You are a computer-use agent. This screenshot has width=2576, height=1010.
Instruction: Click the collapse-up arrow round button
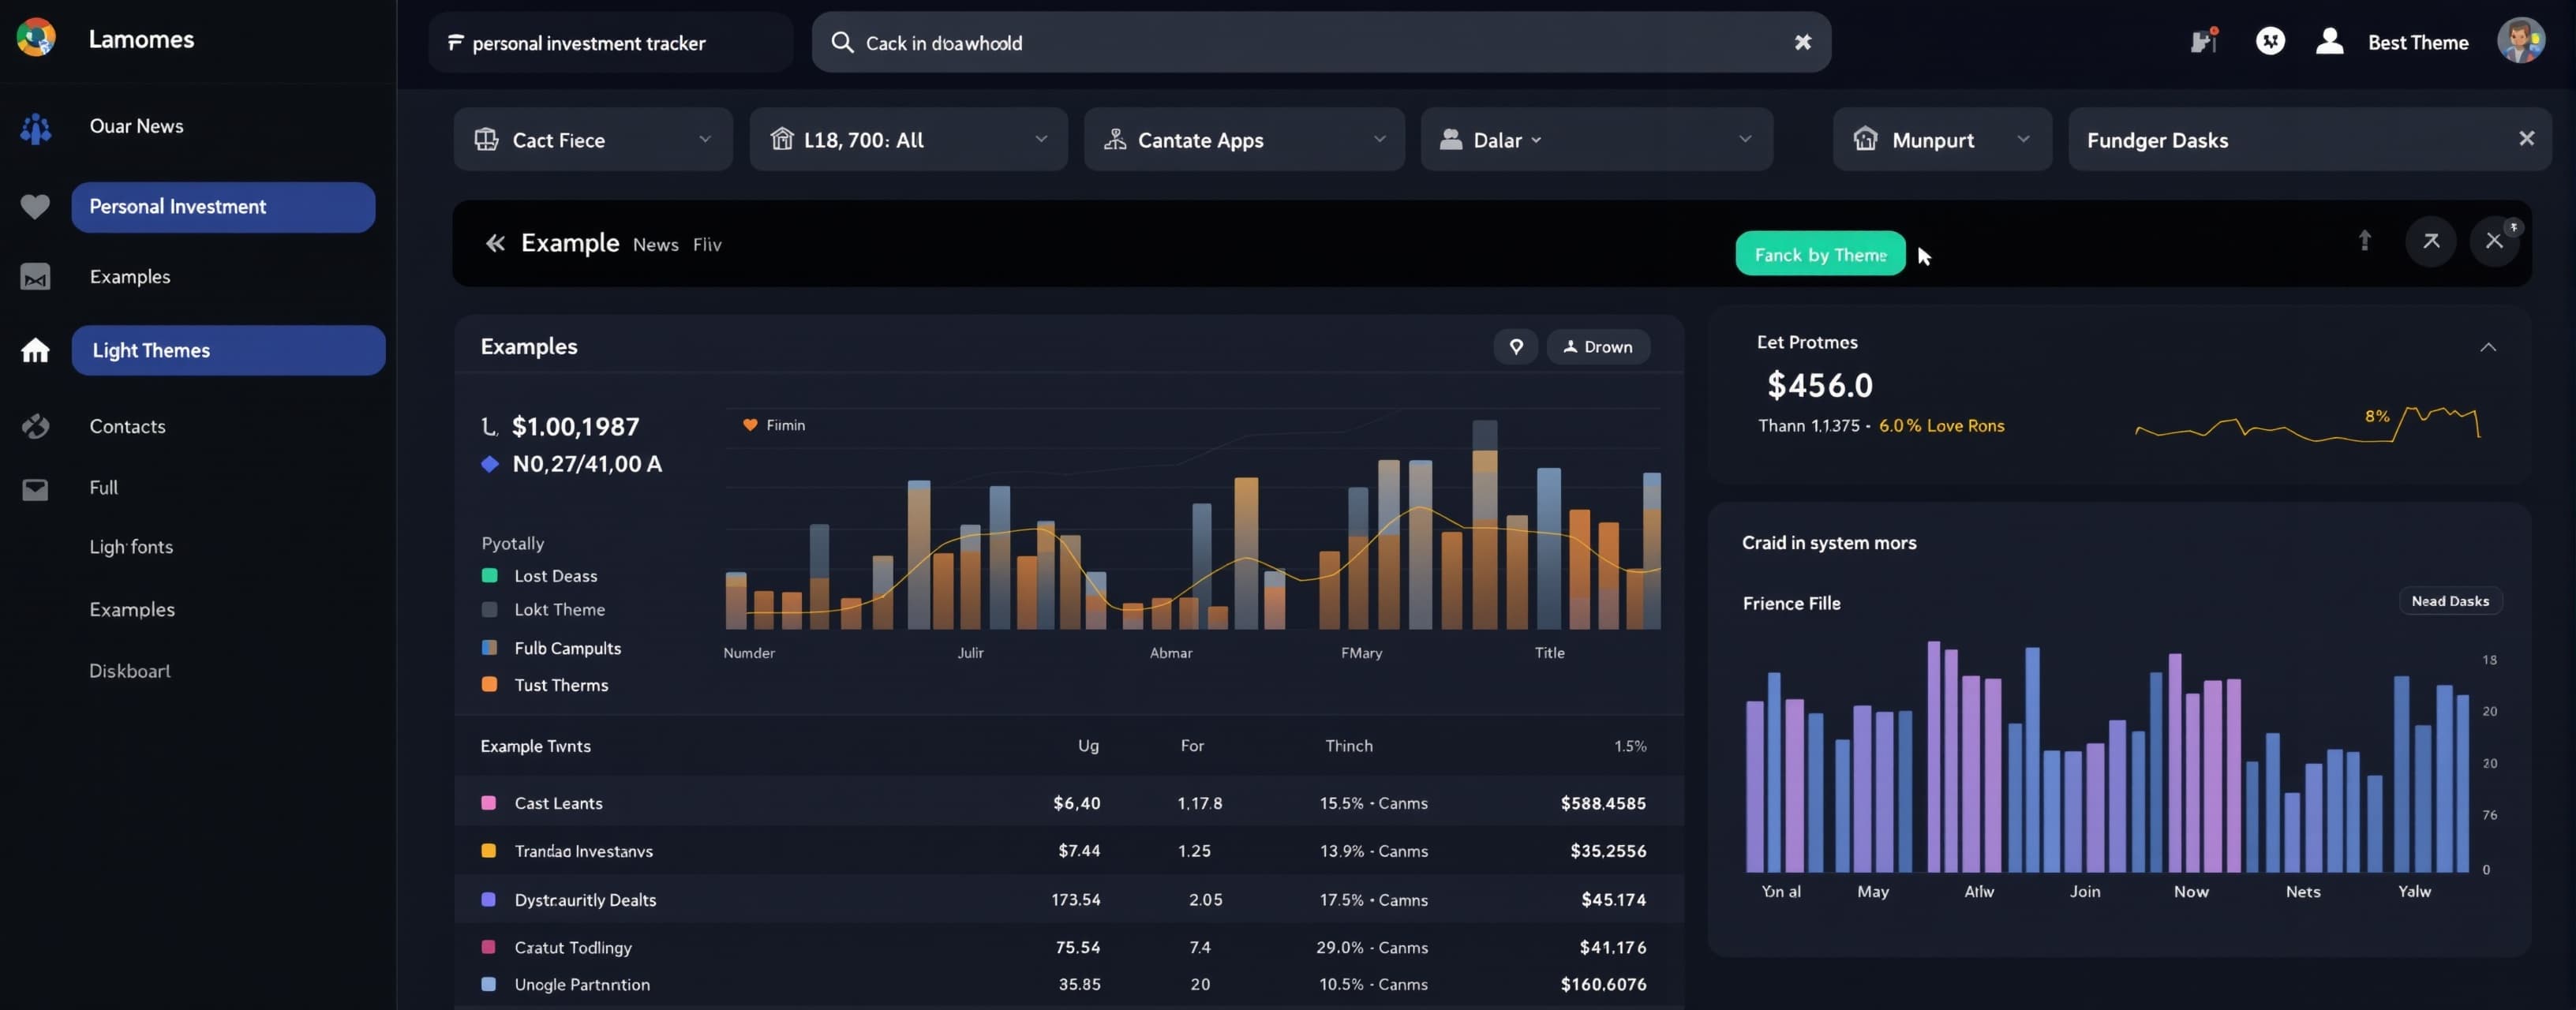coord(2431,241)
